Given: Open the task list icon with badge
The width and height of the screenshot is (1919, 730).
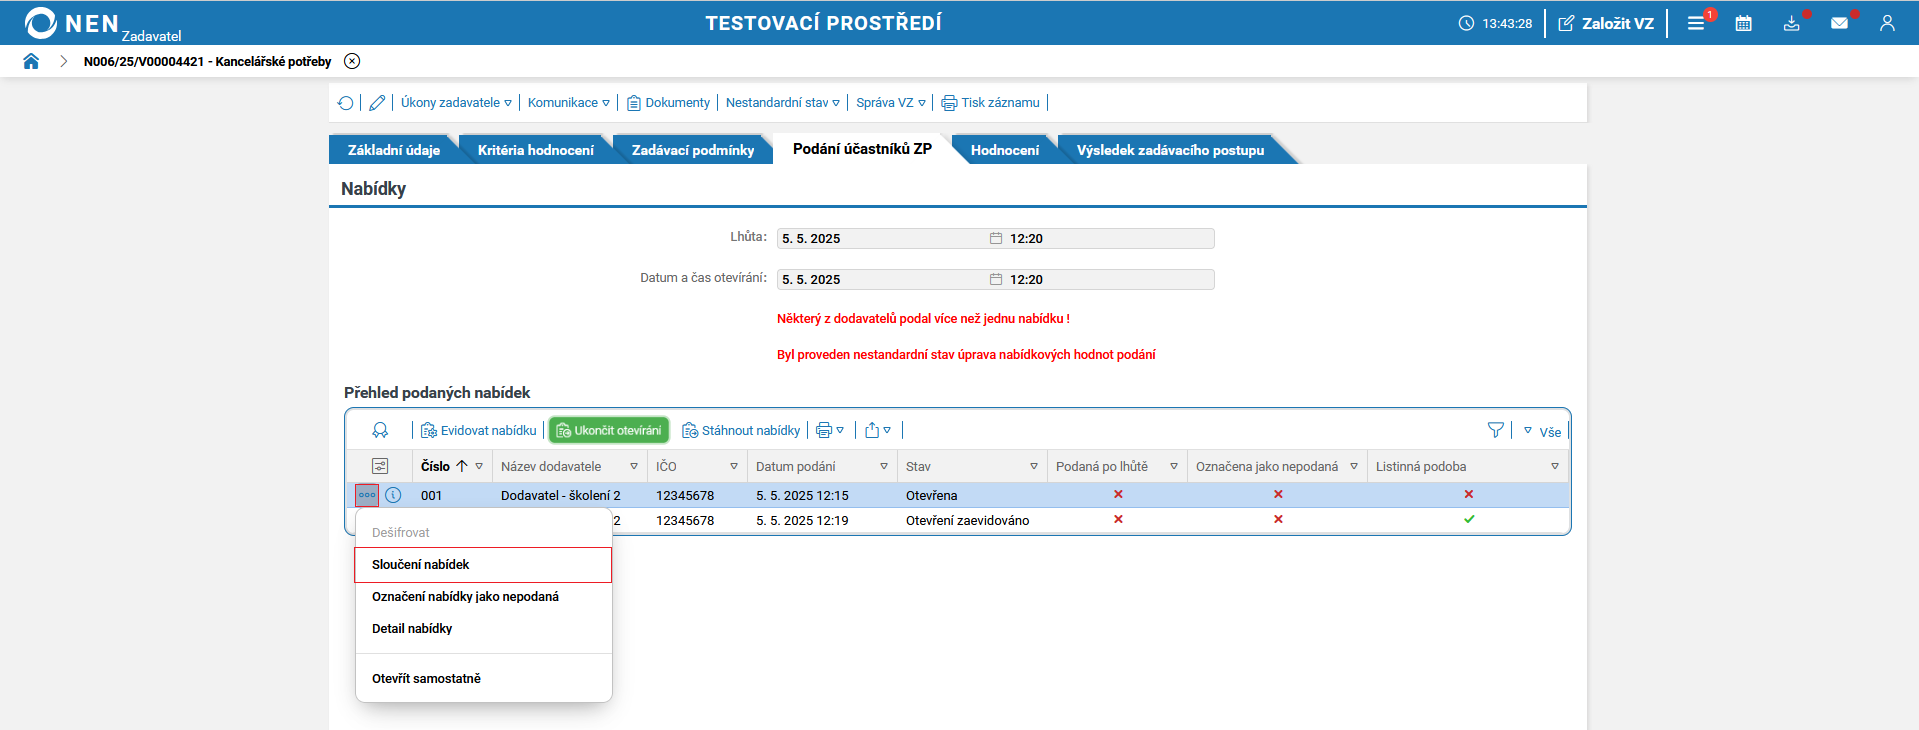Looking at the screenshot, I should coord(1696,23).
